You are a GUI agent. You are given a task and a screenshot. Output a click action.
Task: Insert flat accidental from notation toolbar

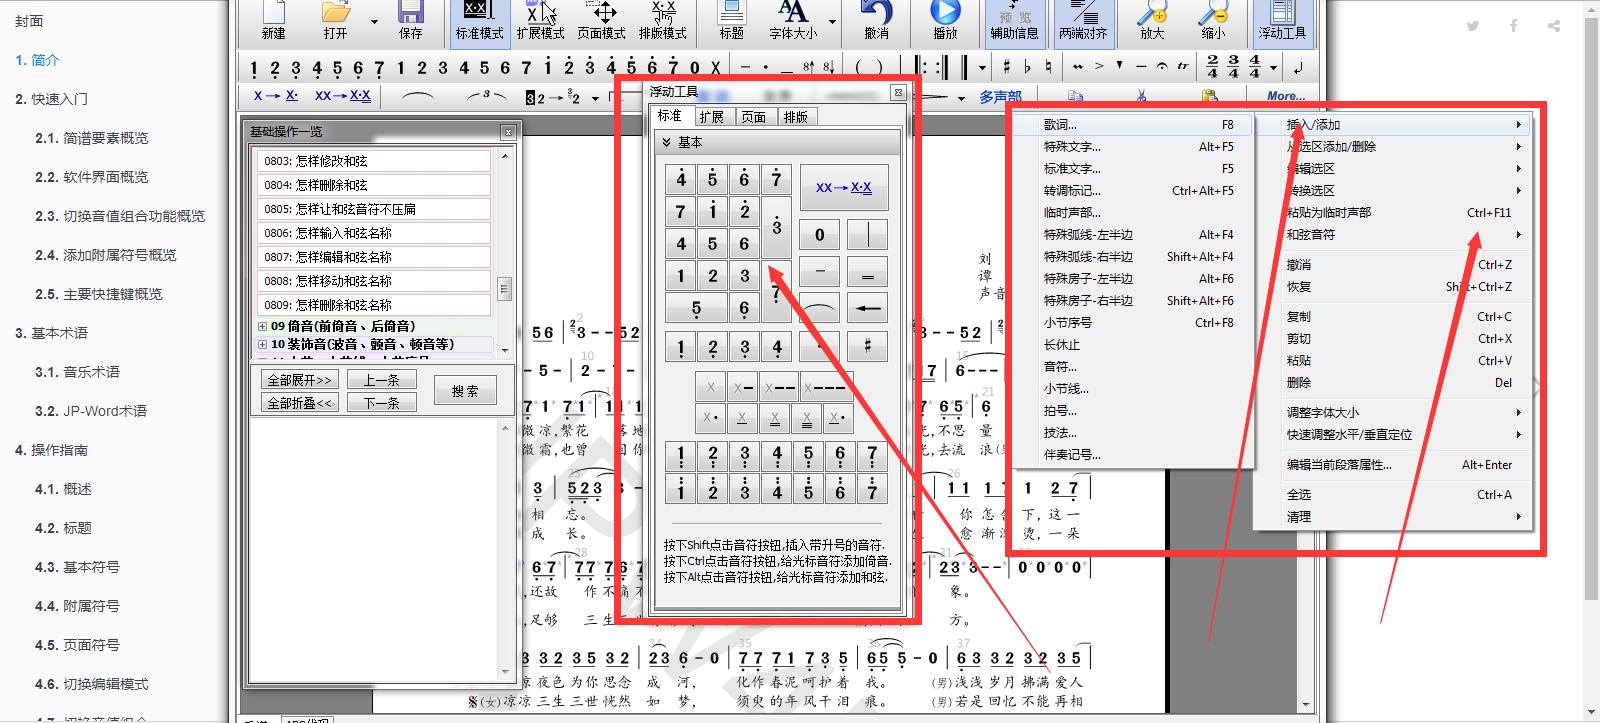point(1027,67)
